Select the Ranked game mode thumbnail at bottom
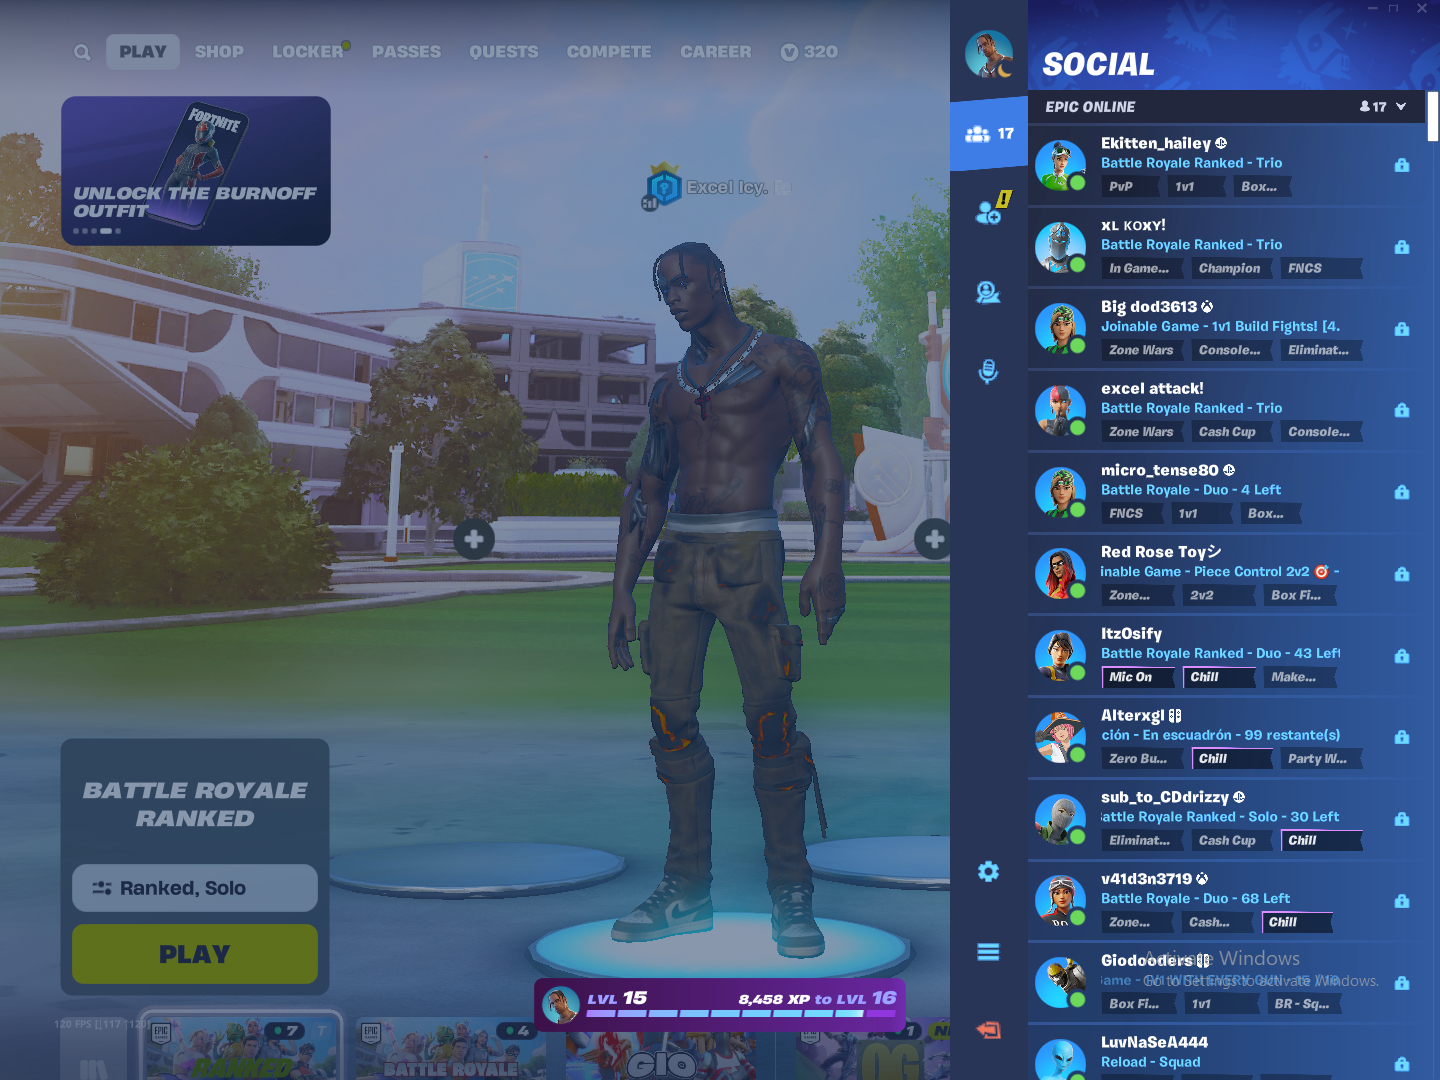 (x=243, y=1048)
